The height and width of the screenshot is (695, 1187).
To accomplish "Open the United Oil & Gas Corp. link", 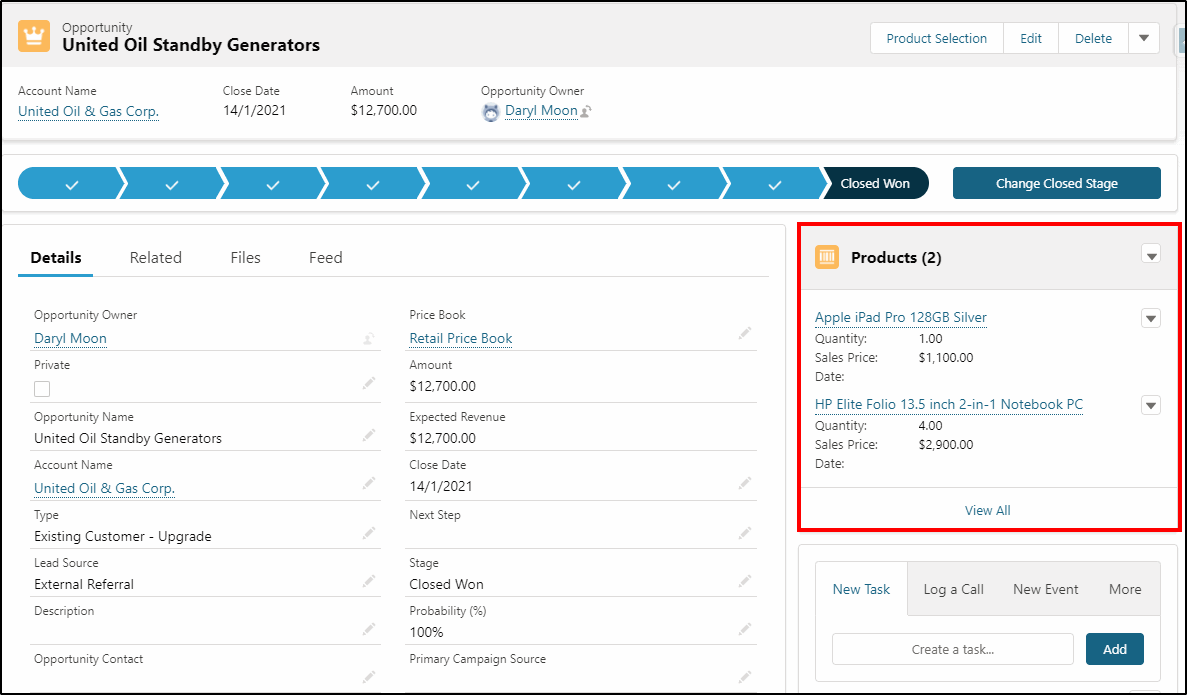I will pos(88,111).
